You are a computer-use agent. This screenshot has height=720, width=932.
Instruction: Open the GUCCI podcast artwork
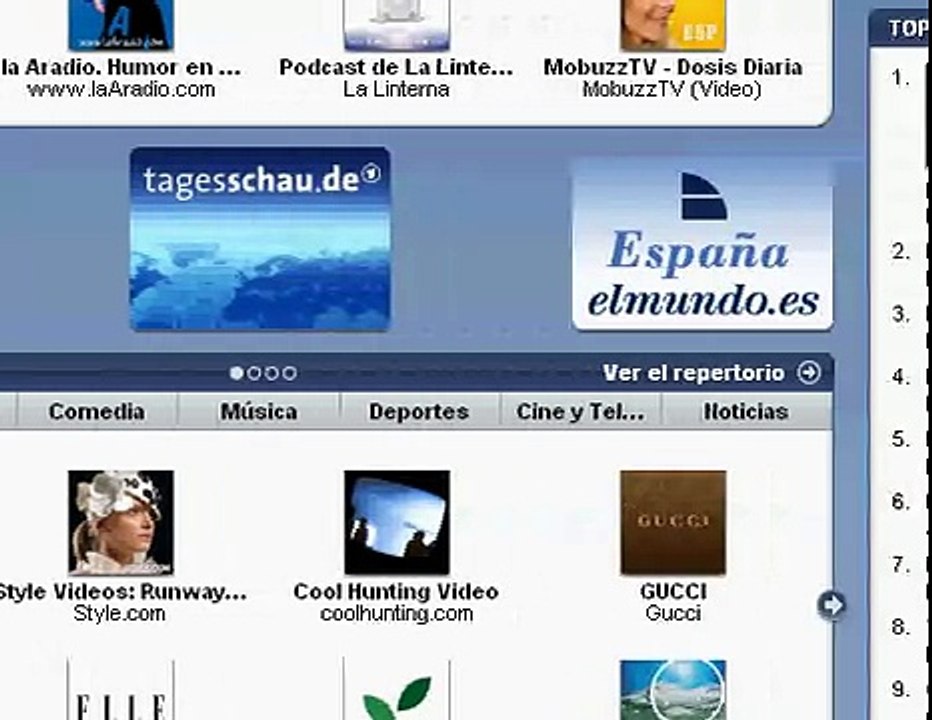click(x=673, y=523)
